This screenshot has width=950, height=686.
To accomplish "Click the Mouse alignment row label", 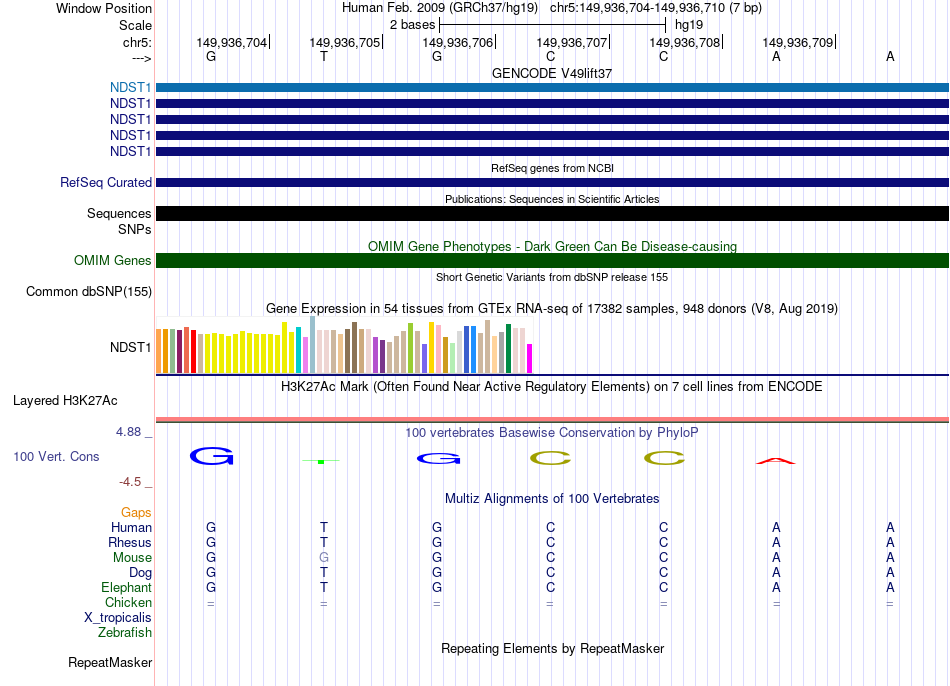I will [132, 558].
